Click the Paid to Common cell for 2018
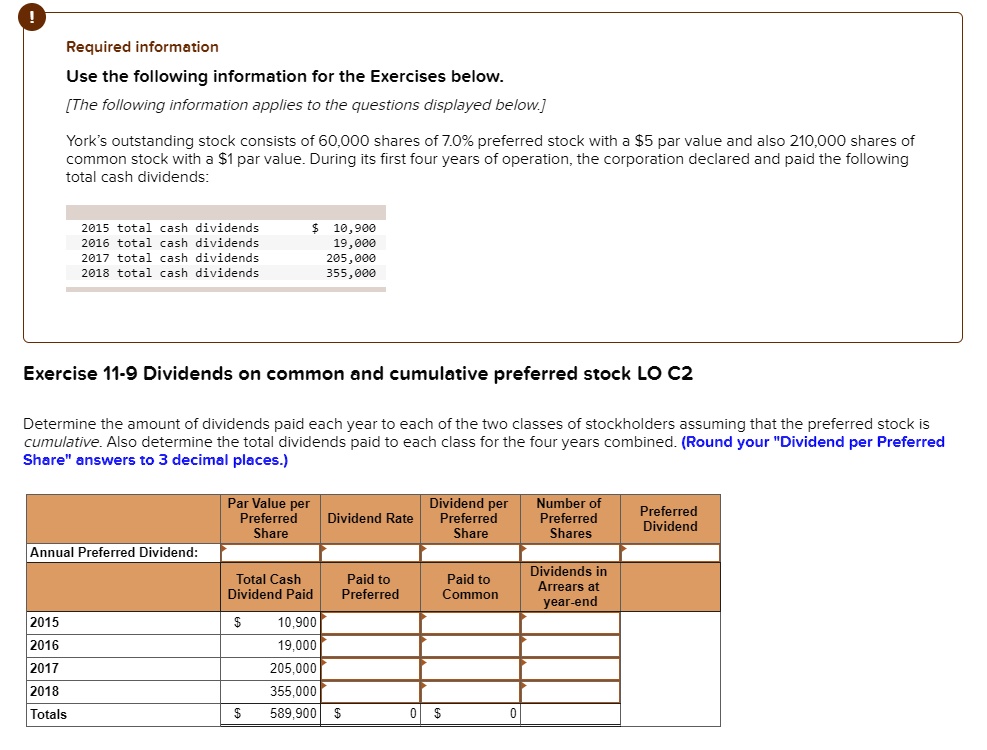The height and width of the screenshot is (750, 987). coord(472,691)
